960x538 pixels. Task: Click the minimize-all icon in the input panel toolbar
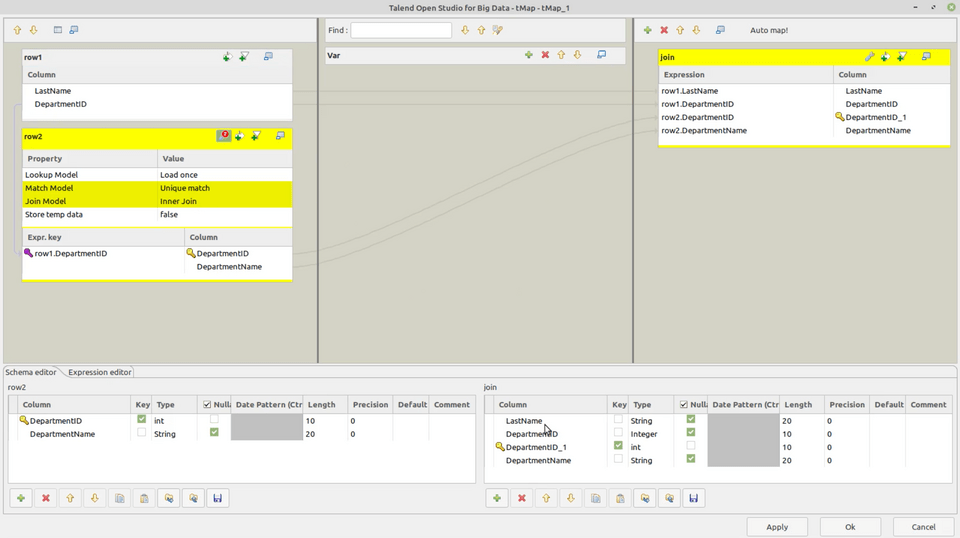[73, 30]
